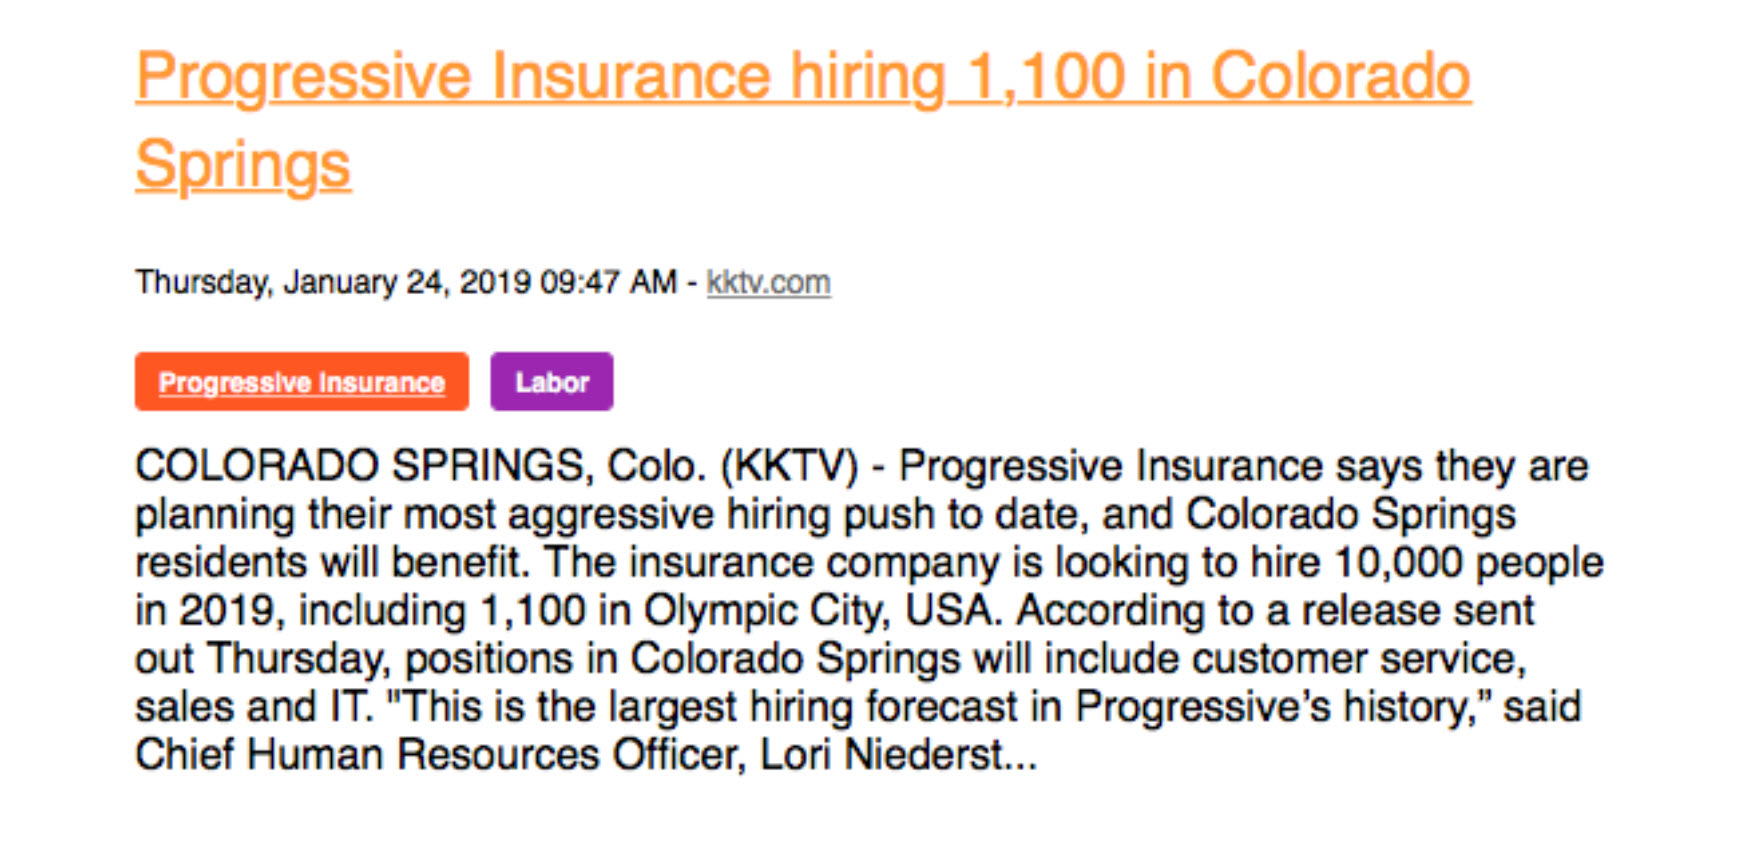Click the 09:47 AM timestamp text
The width and height of the screenshot is (1749, 860).
[609, 282]
